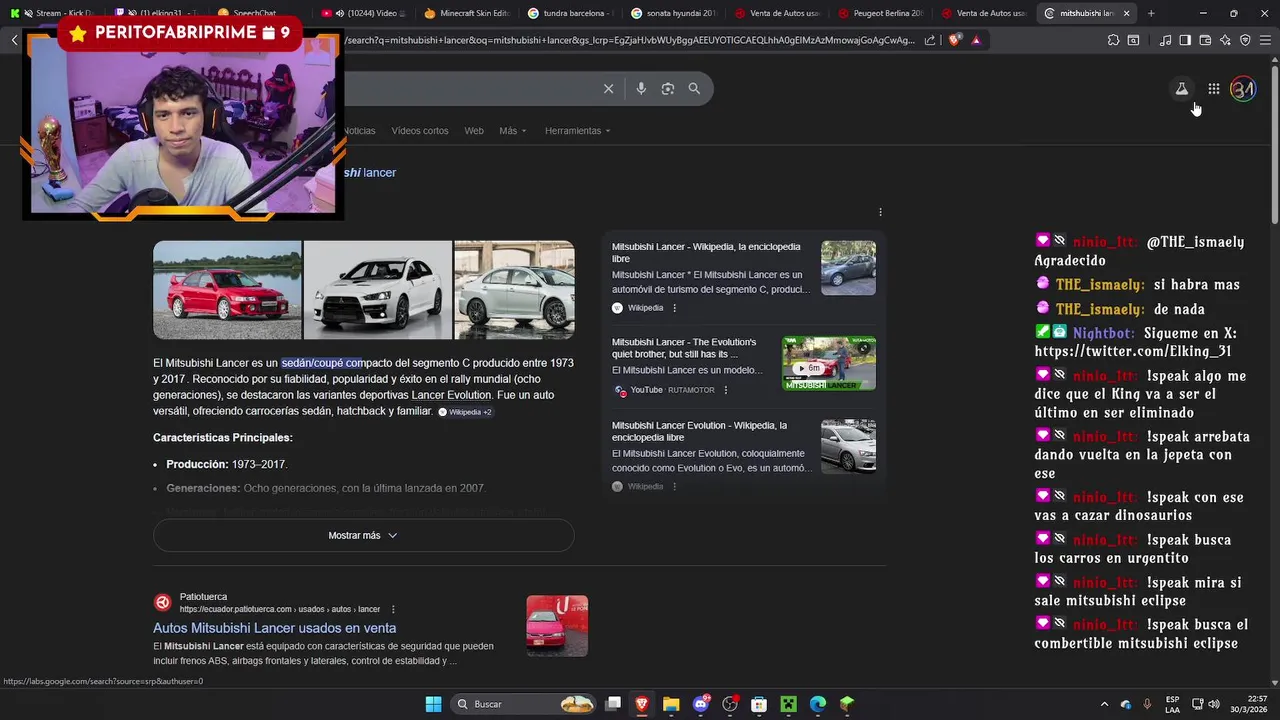Open options for RUTAMOTOR YouTube source
The height and width of the screenshot is (720, 1280).
click(726, 390)
